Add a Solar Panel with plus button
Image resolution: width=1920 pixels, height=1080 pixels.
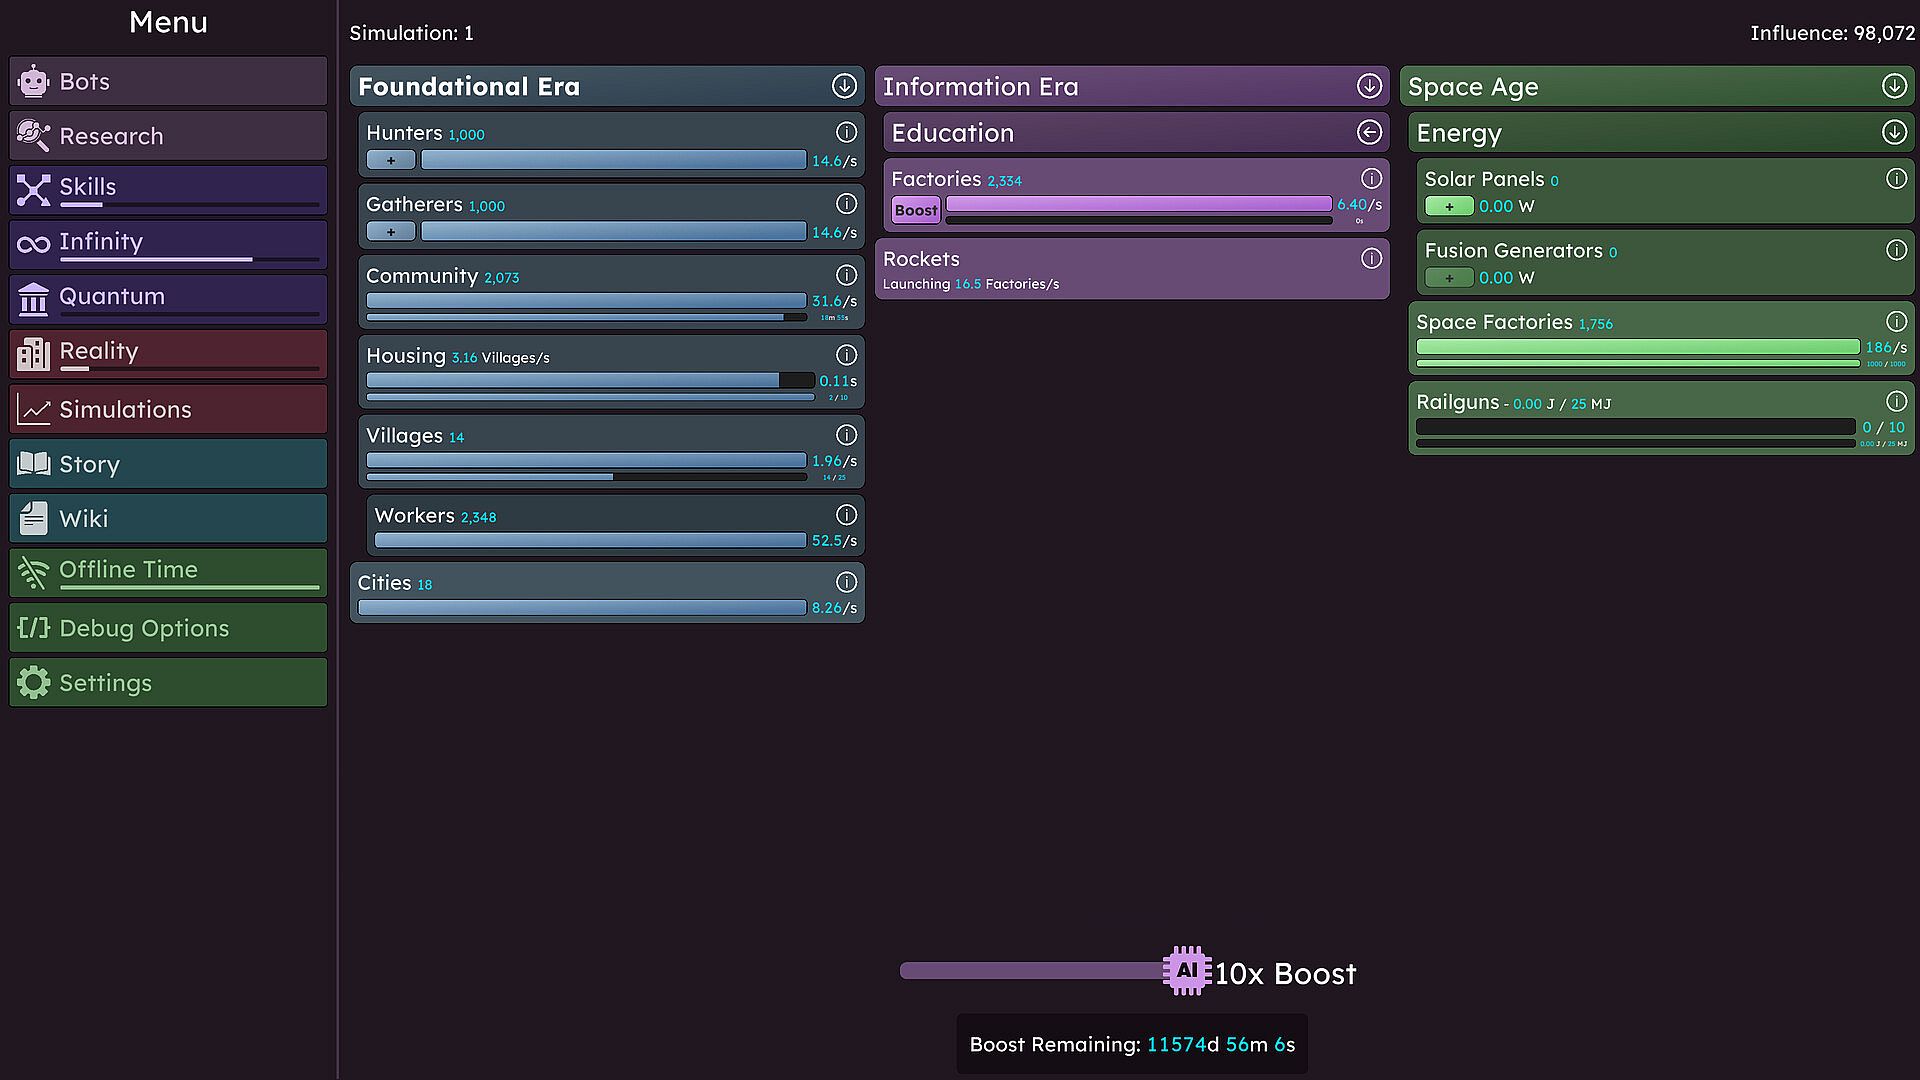[1448, 206]
